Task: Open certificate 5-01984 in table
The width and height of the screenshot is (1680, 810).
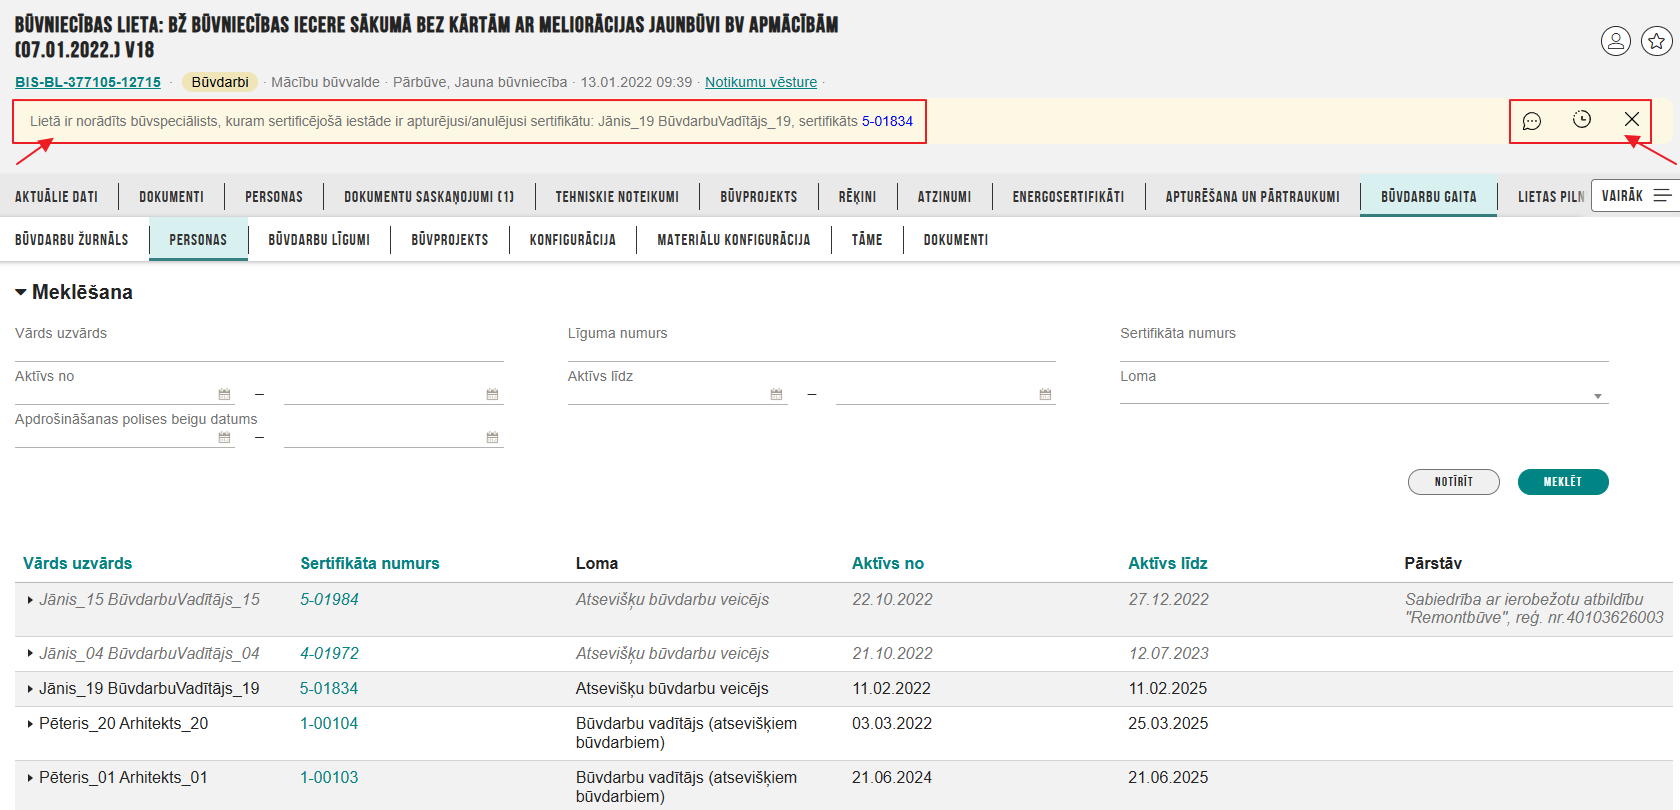Action: [330, 600]
